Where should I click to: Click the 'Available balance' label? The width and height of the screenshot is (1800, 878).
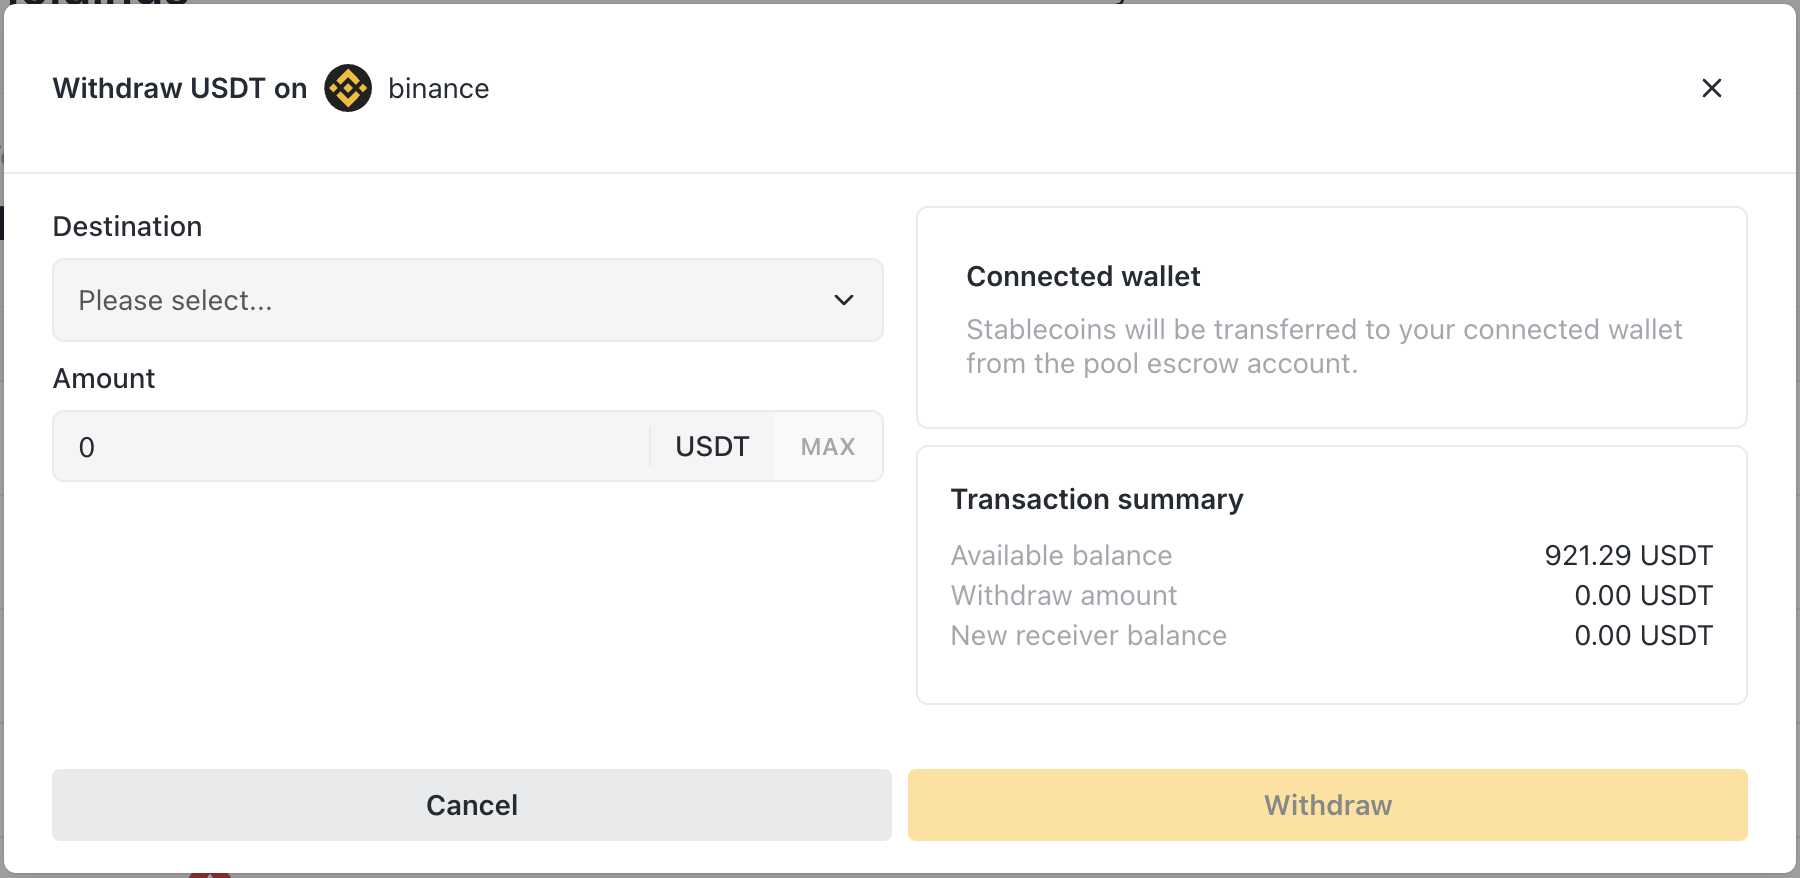(1061, 556)
